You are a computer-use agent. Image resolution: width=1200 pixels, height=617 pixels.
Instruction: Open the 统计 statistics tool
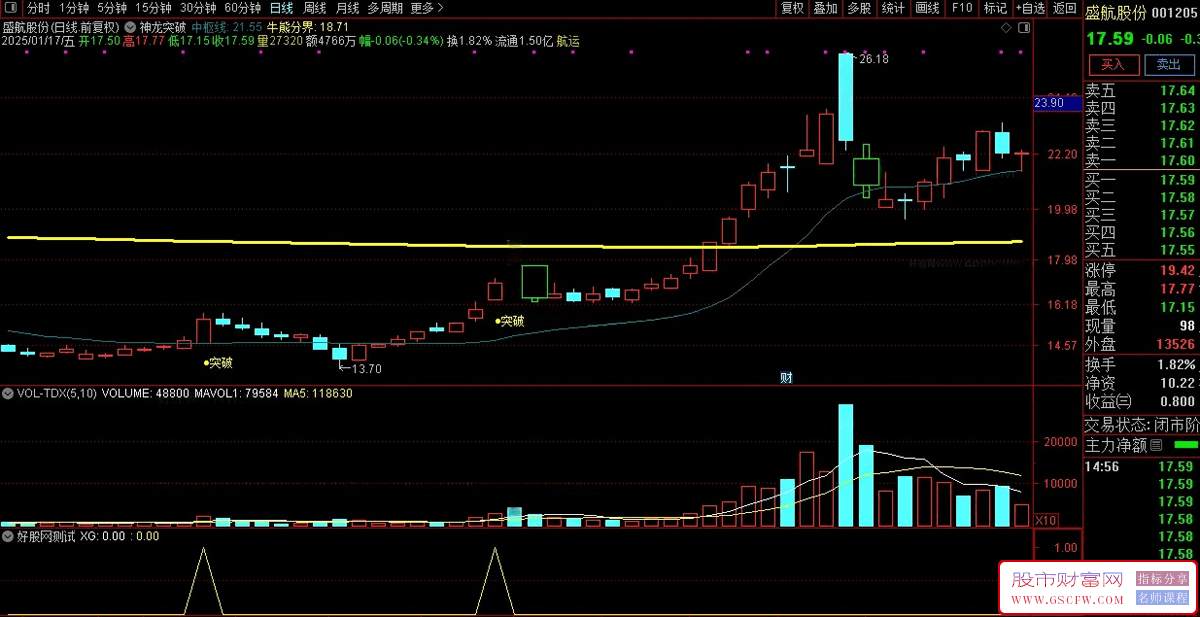(x=893, y=8)
